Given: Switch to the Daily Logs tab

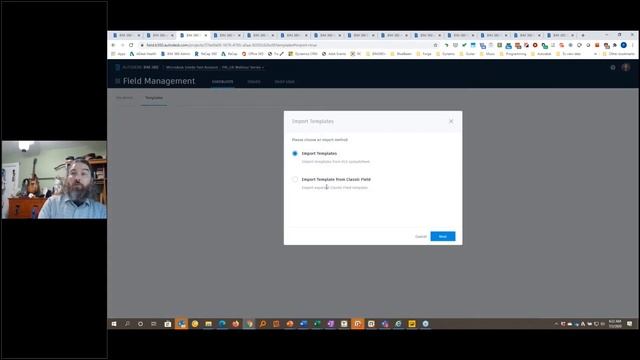Looking at the screenshot, I should point(284,82).
